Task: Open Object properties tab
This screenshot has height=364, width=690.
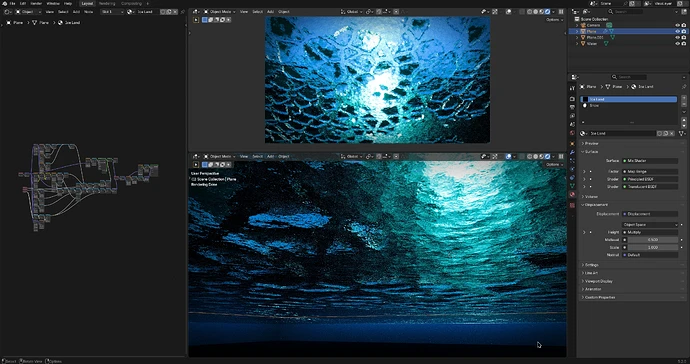Action: (572, 143)
